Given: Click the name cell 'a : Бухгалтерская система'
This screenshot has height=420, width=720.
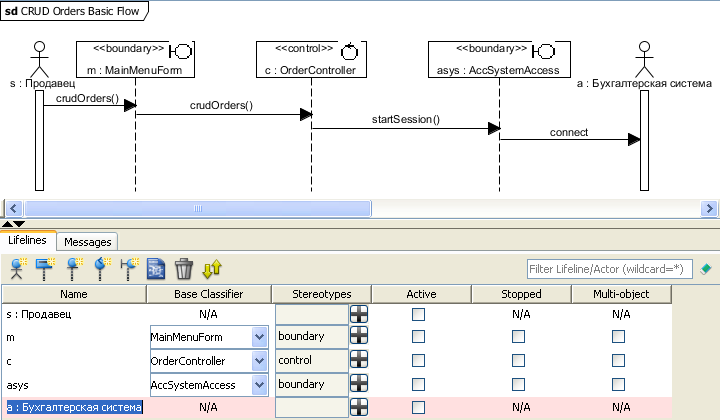Looking at the screenshot, I should click(74, 407).
